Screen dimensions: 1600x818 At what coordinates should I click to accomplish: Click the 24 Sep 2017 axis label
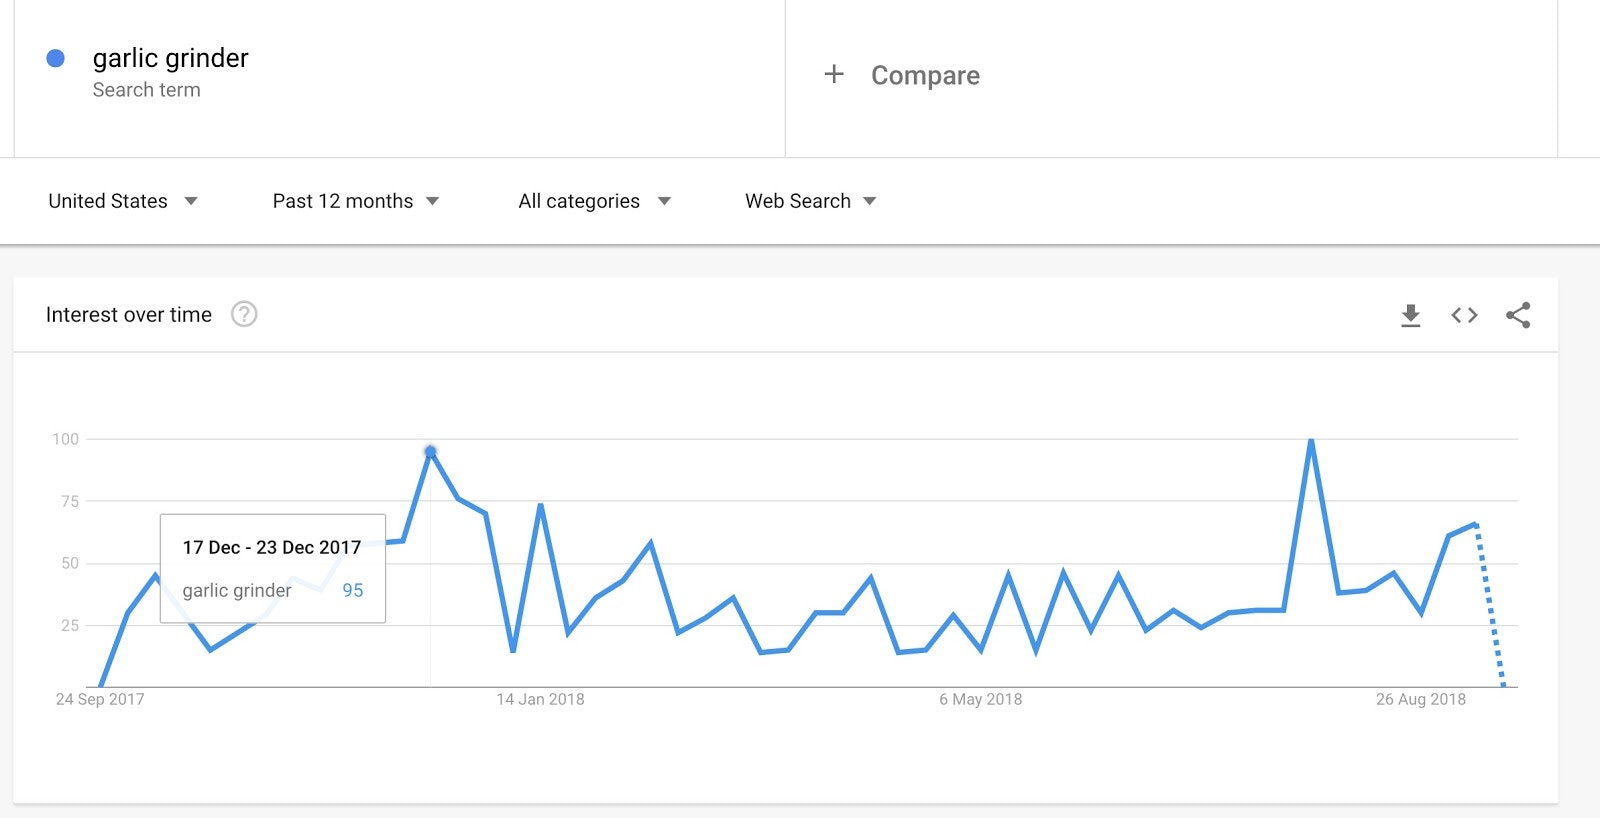100,700
